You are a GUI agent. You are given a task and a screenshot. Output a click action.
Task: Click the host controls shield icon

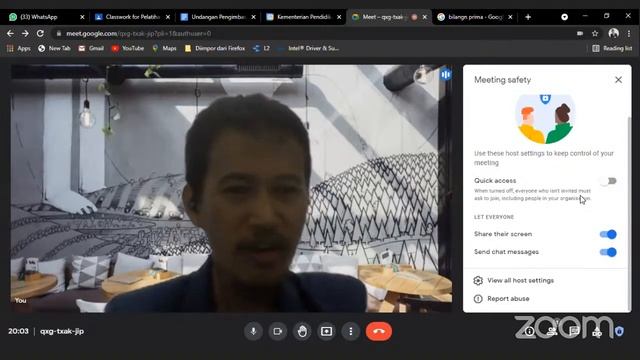point(619,331)
